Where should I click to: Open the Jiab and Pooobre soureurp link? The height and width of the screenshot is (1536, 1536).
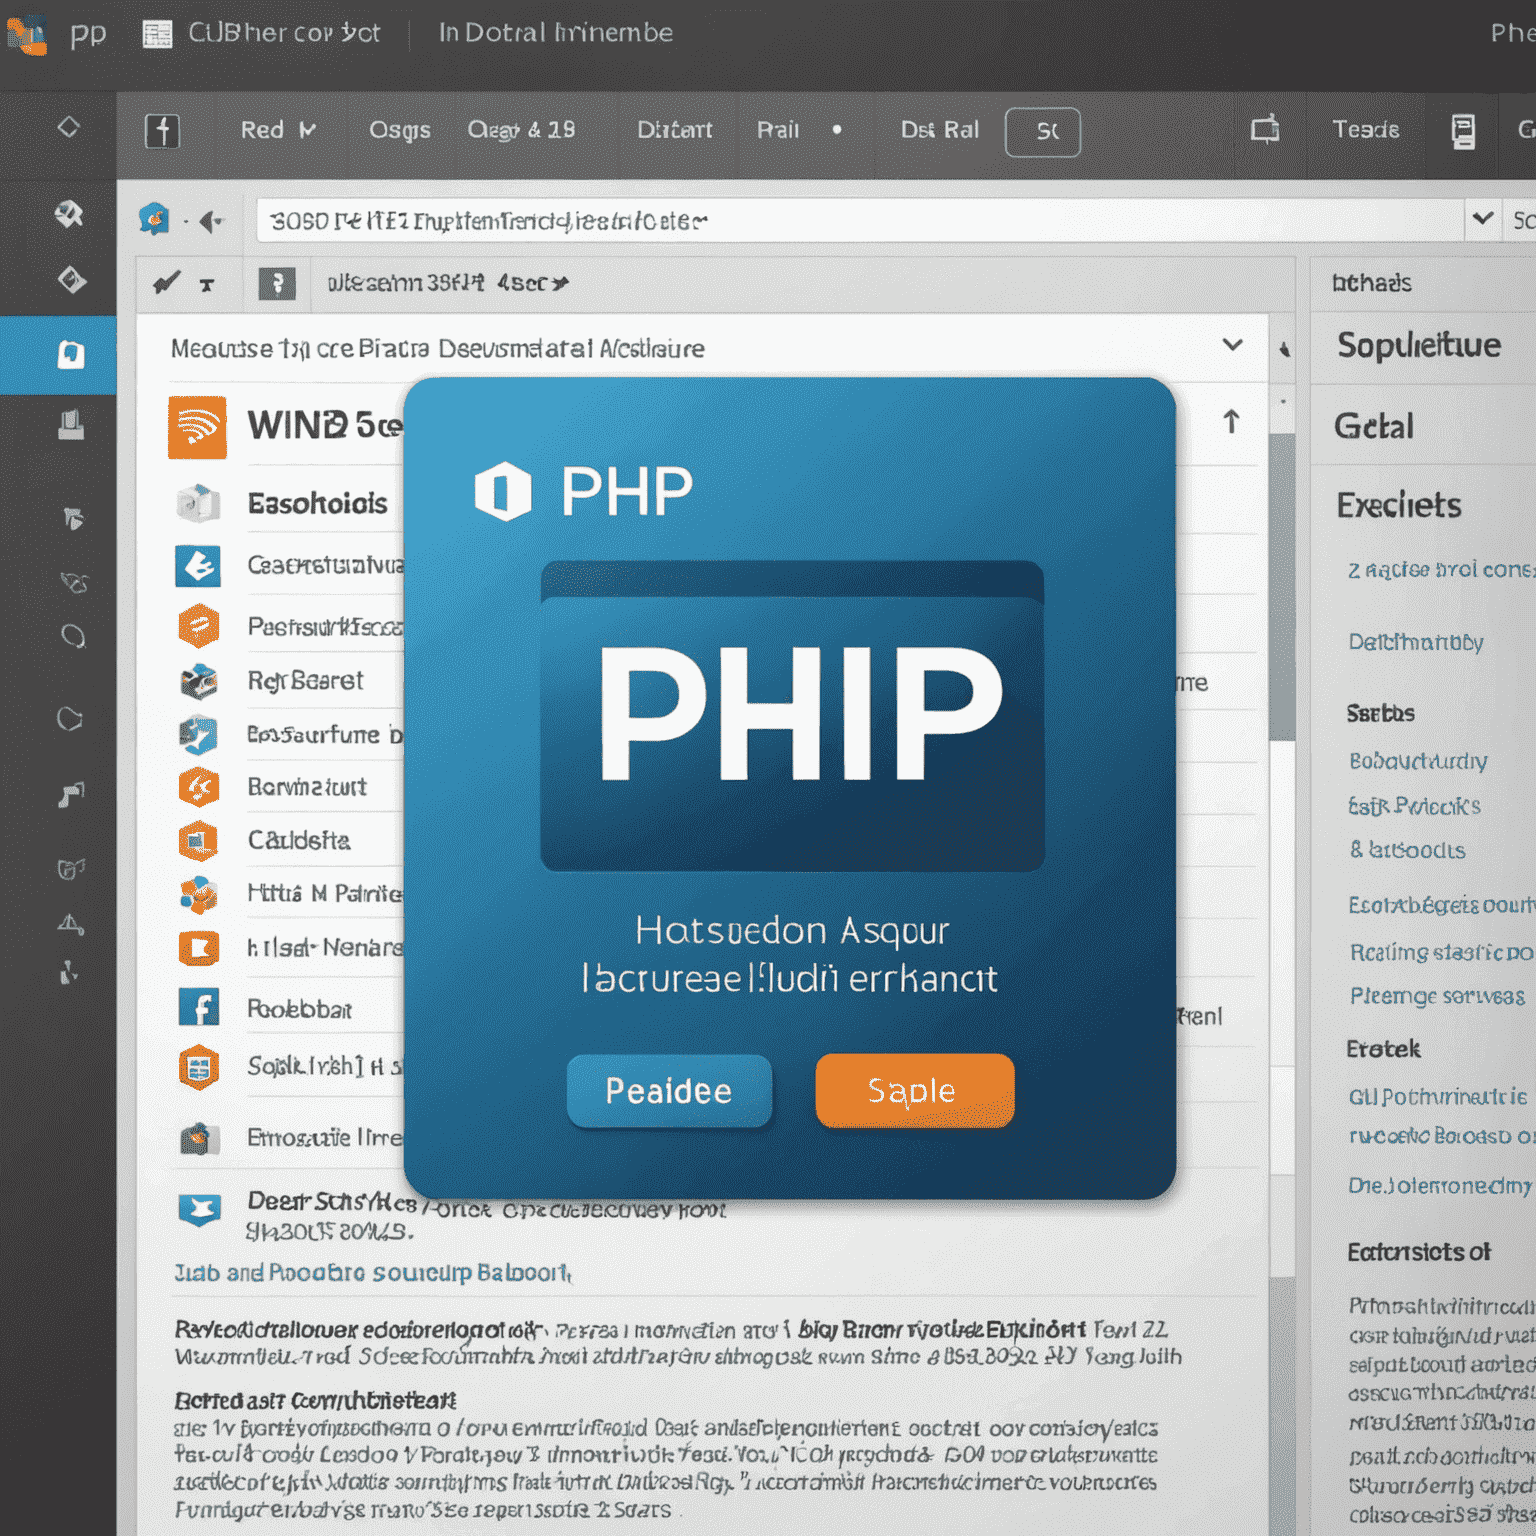pyautogui.click(x=373, y=1273)
